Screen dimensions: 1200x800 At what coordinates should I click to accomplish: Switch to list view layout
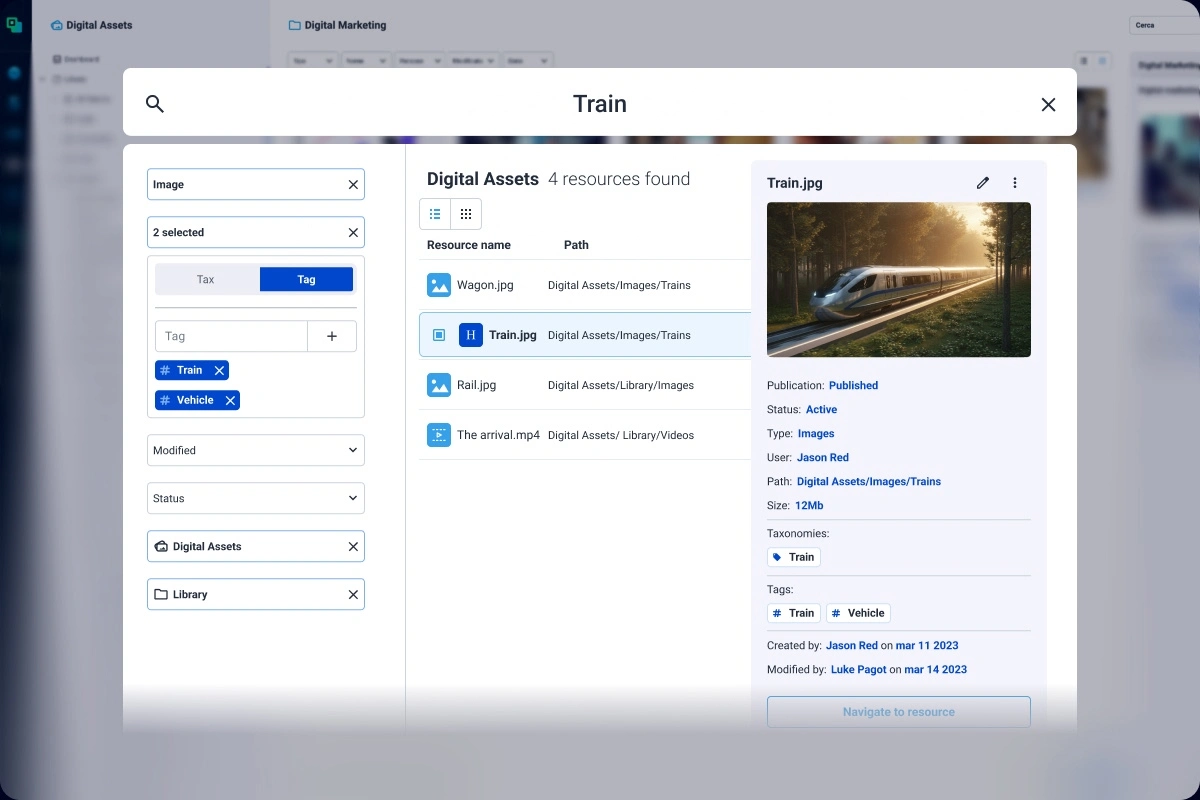coord(435,214)
